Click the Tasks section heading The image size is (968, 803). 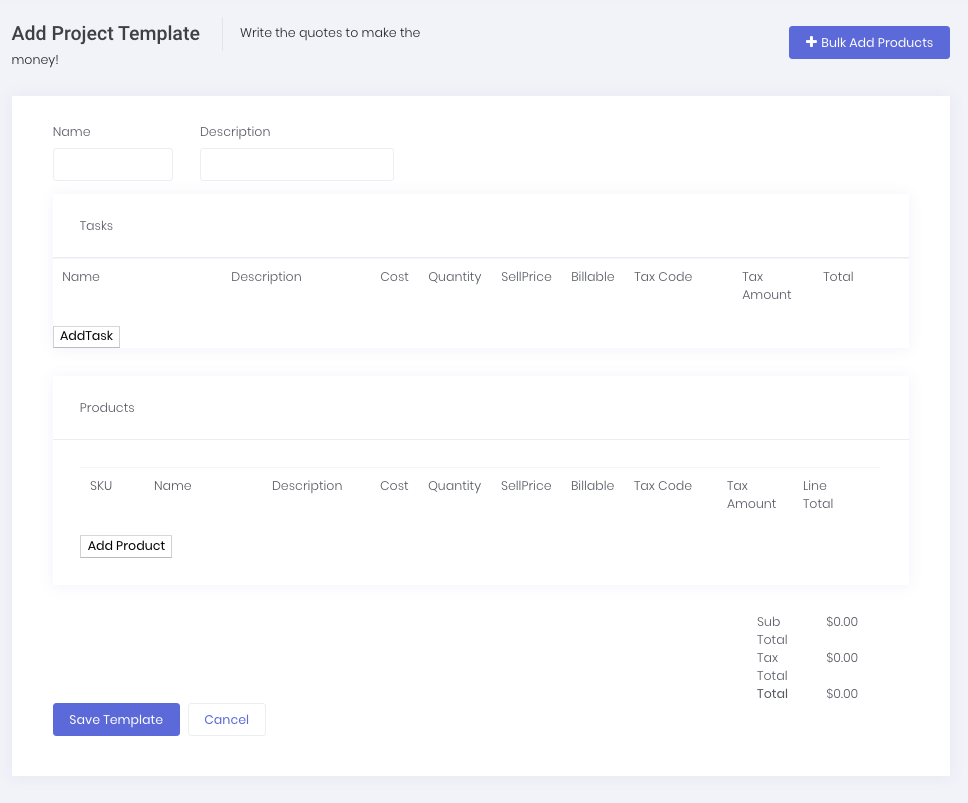pyautogui.click(x=96, y=226)
